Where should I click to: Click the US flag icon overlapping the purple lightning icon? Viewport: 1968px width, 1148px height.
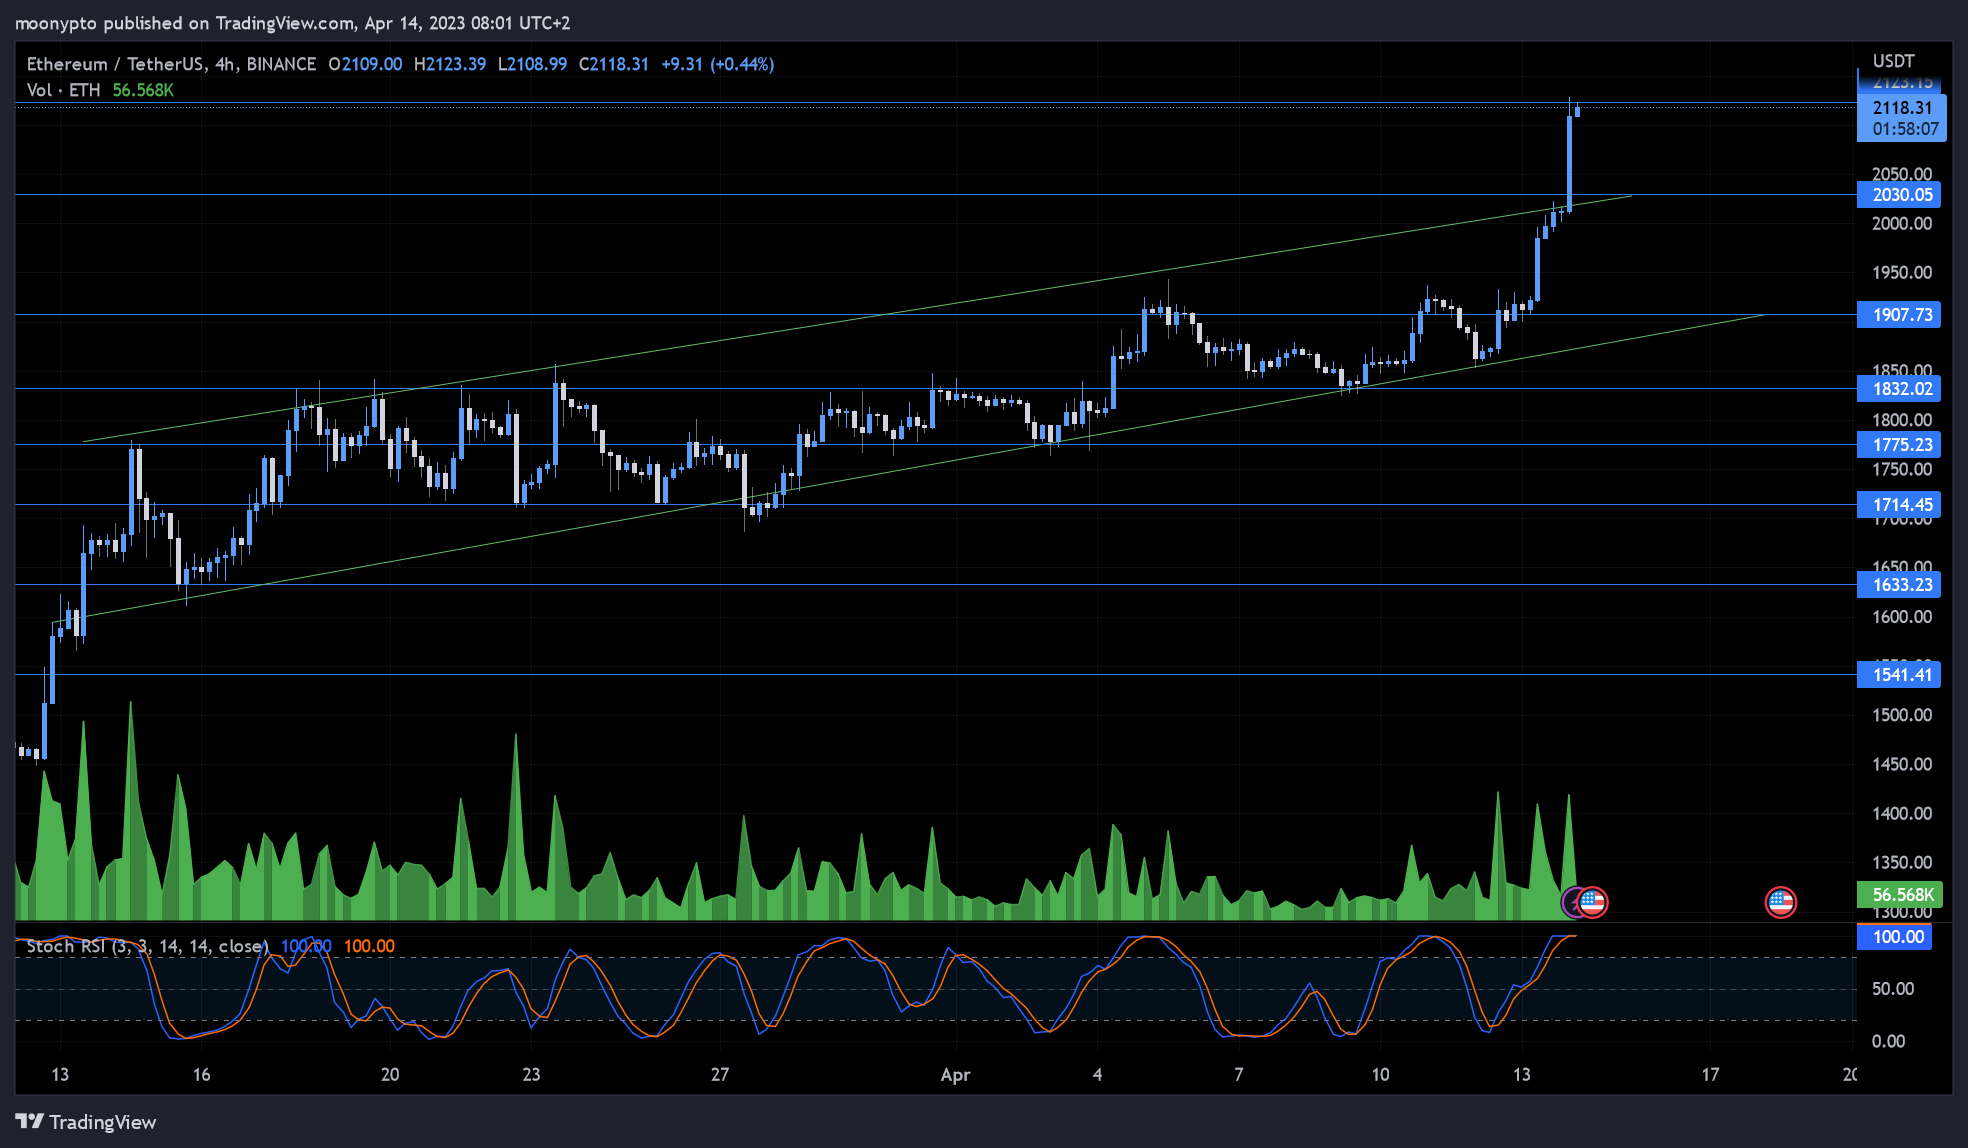[1592, 902]
